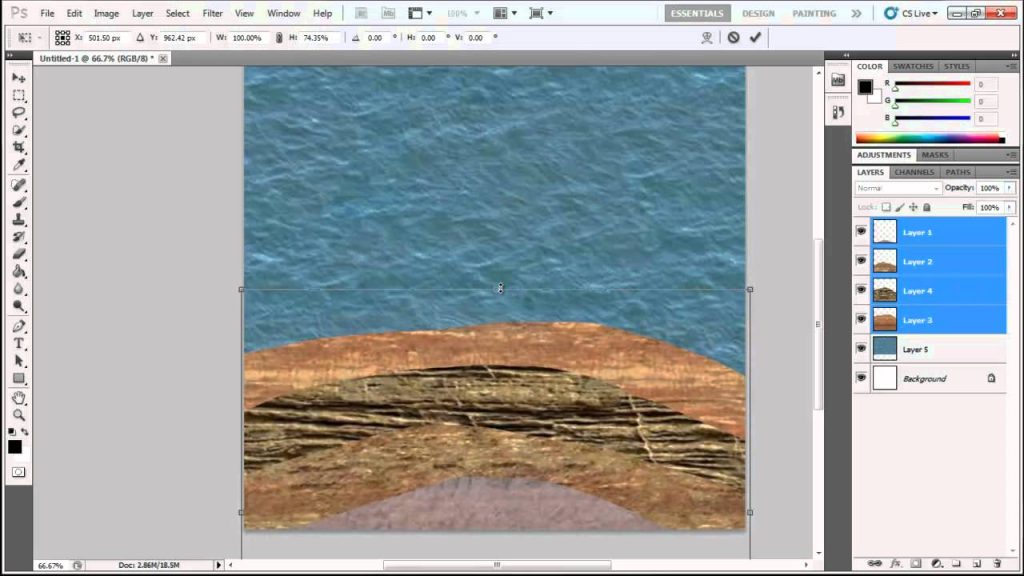
Task: Pick a color from the spectrum ramp
Action: [930, 138]
